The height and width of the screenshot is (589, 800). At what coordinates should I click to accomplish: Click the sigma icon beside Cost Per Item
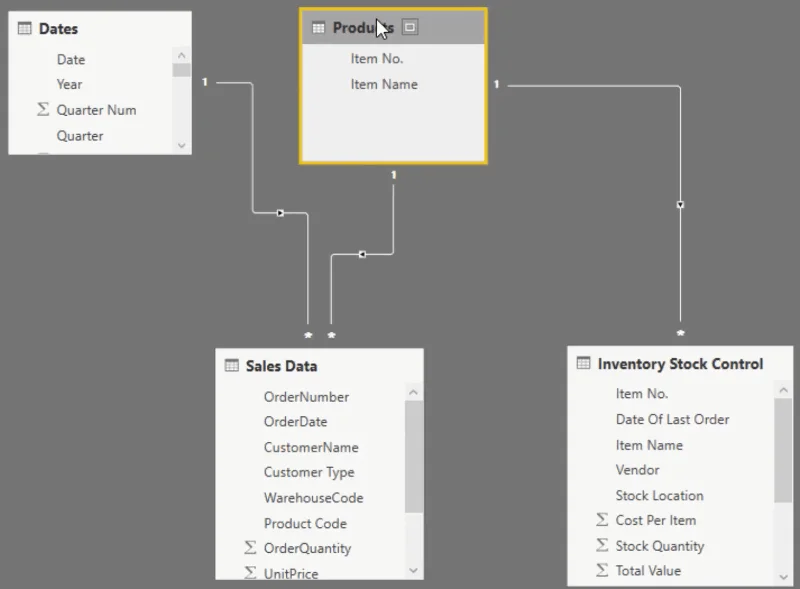coord(602,520)
